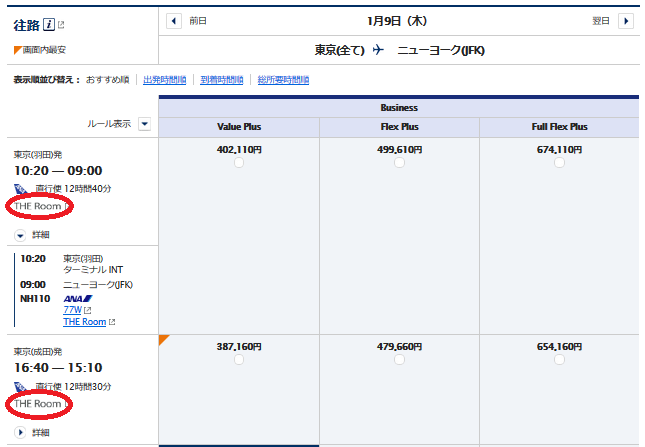Click the ANA logo in NH110 details
This screenshot has width=645, height=447.
77,298
